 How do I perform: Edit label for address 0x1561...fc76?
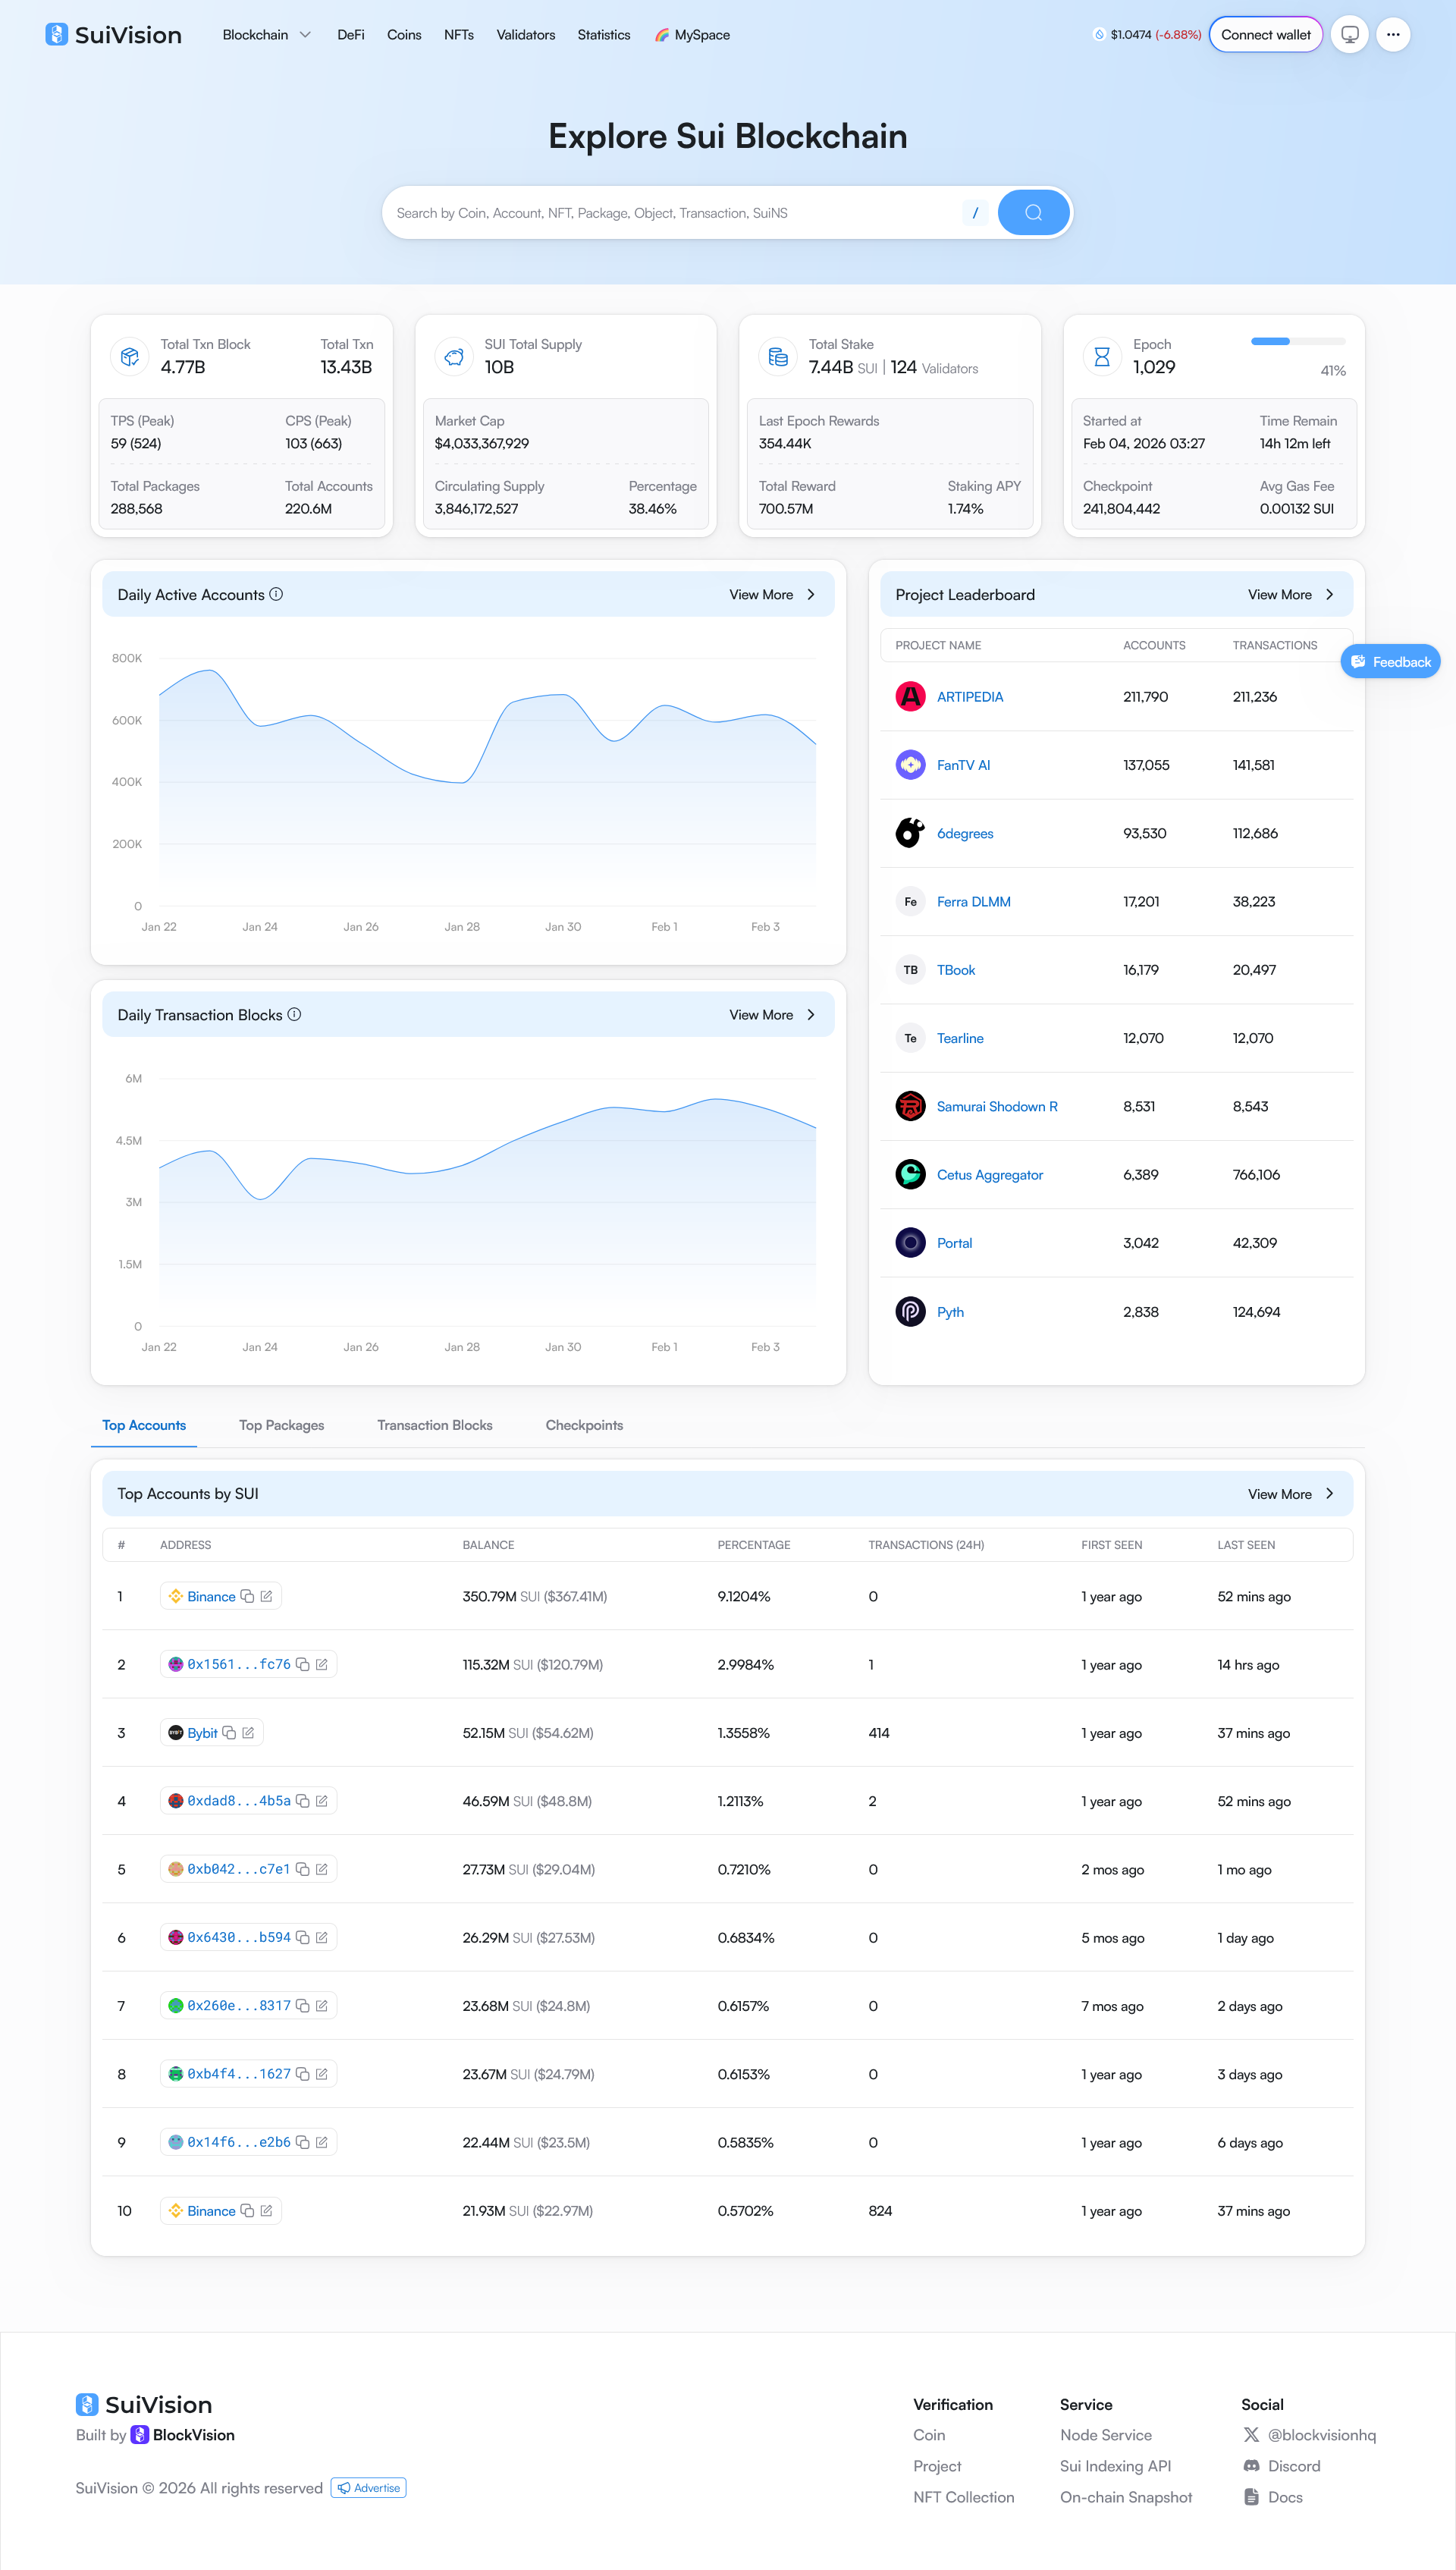(x=322, y=1665)
